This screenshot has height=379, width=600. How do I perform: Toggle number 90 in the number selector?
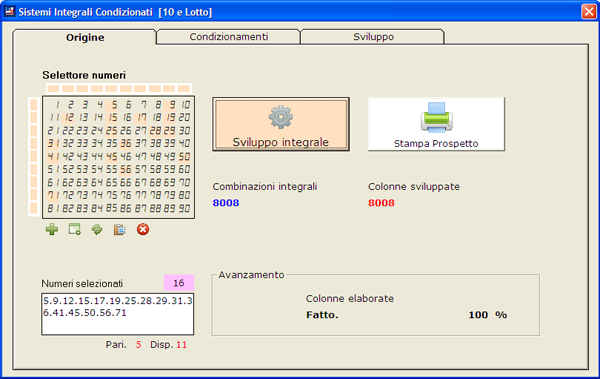pyautogui.click(x=184, y=209)
